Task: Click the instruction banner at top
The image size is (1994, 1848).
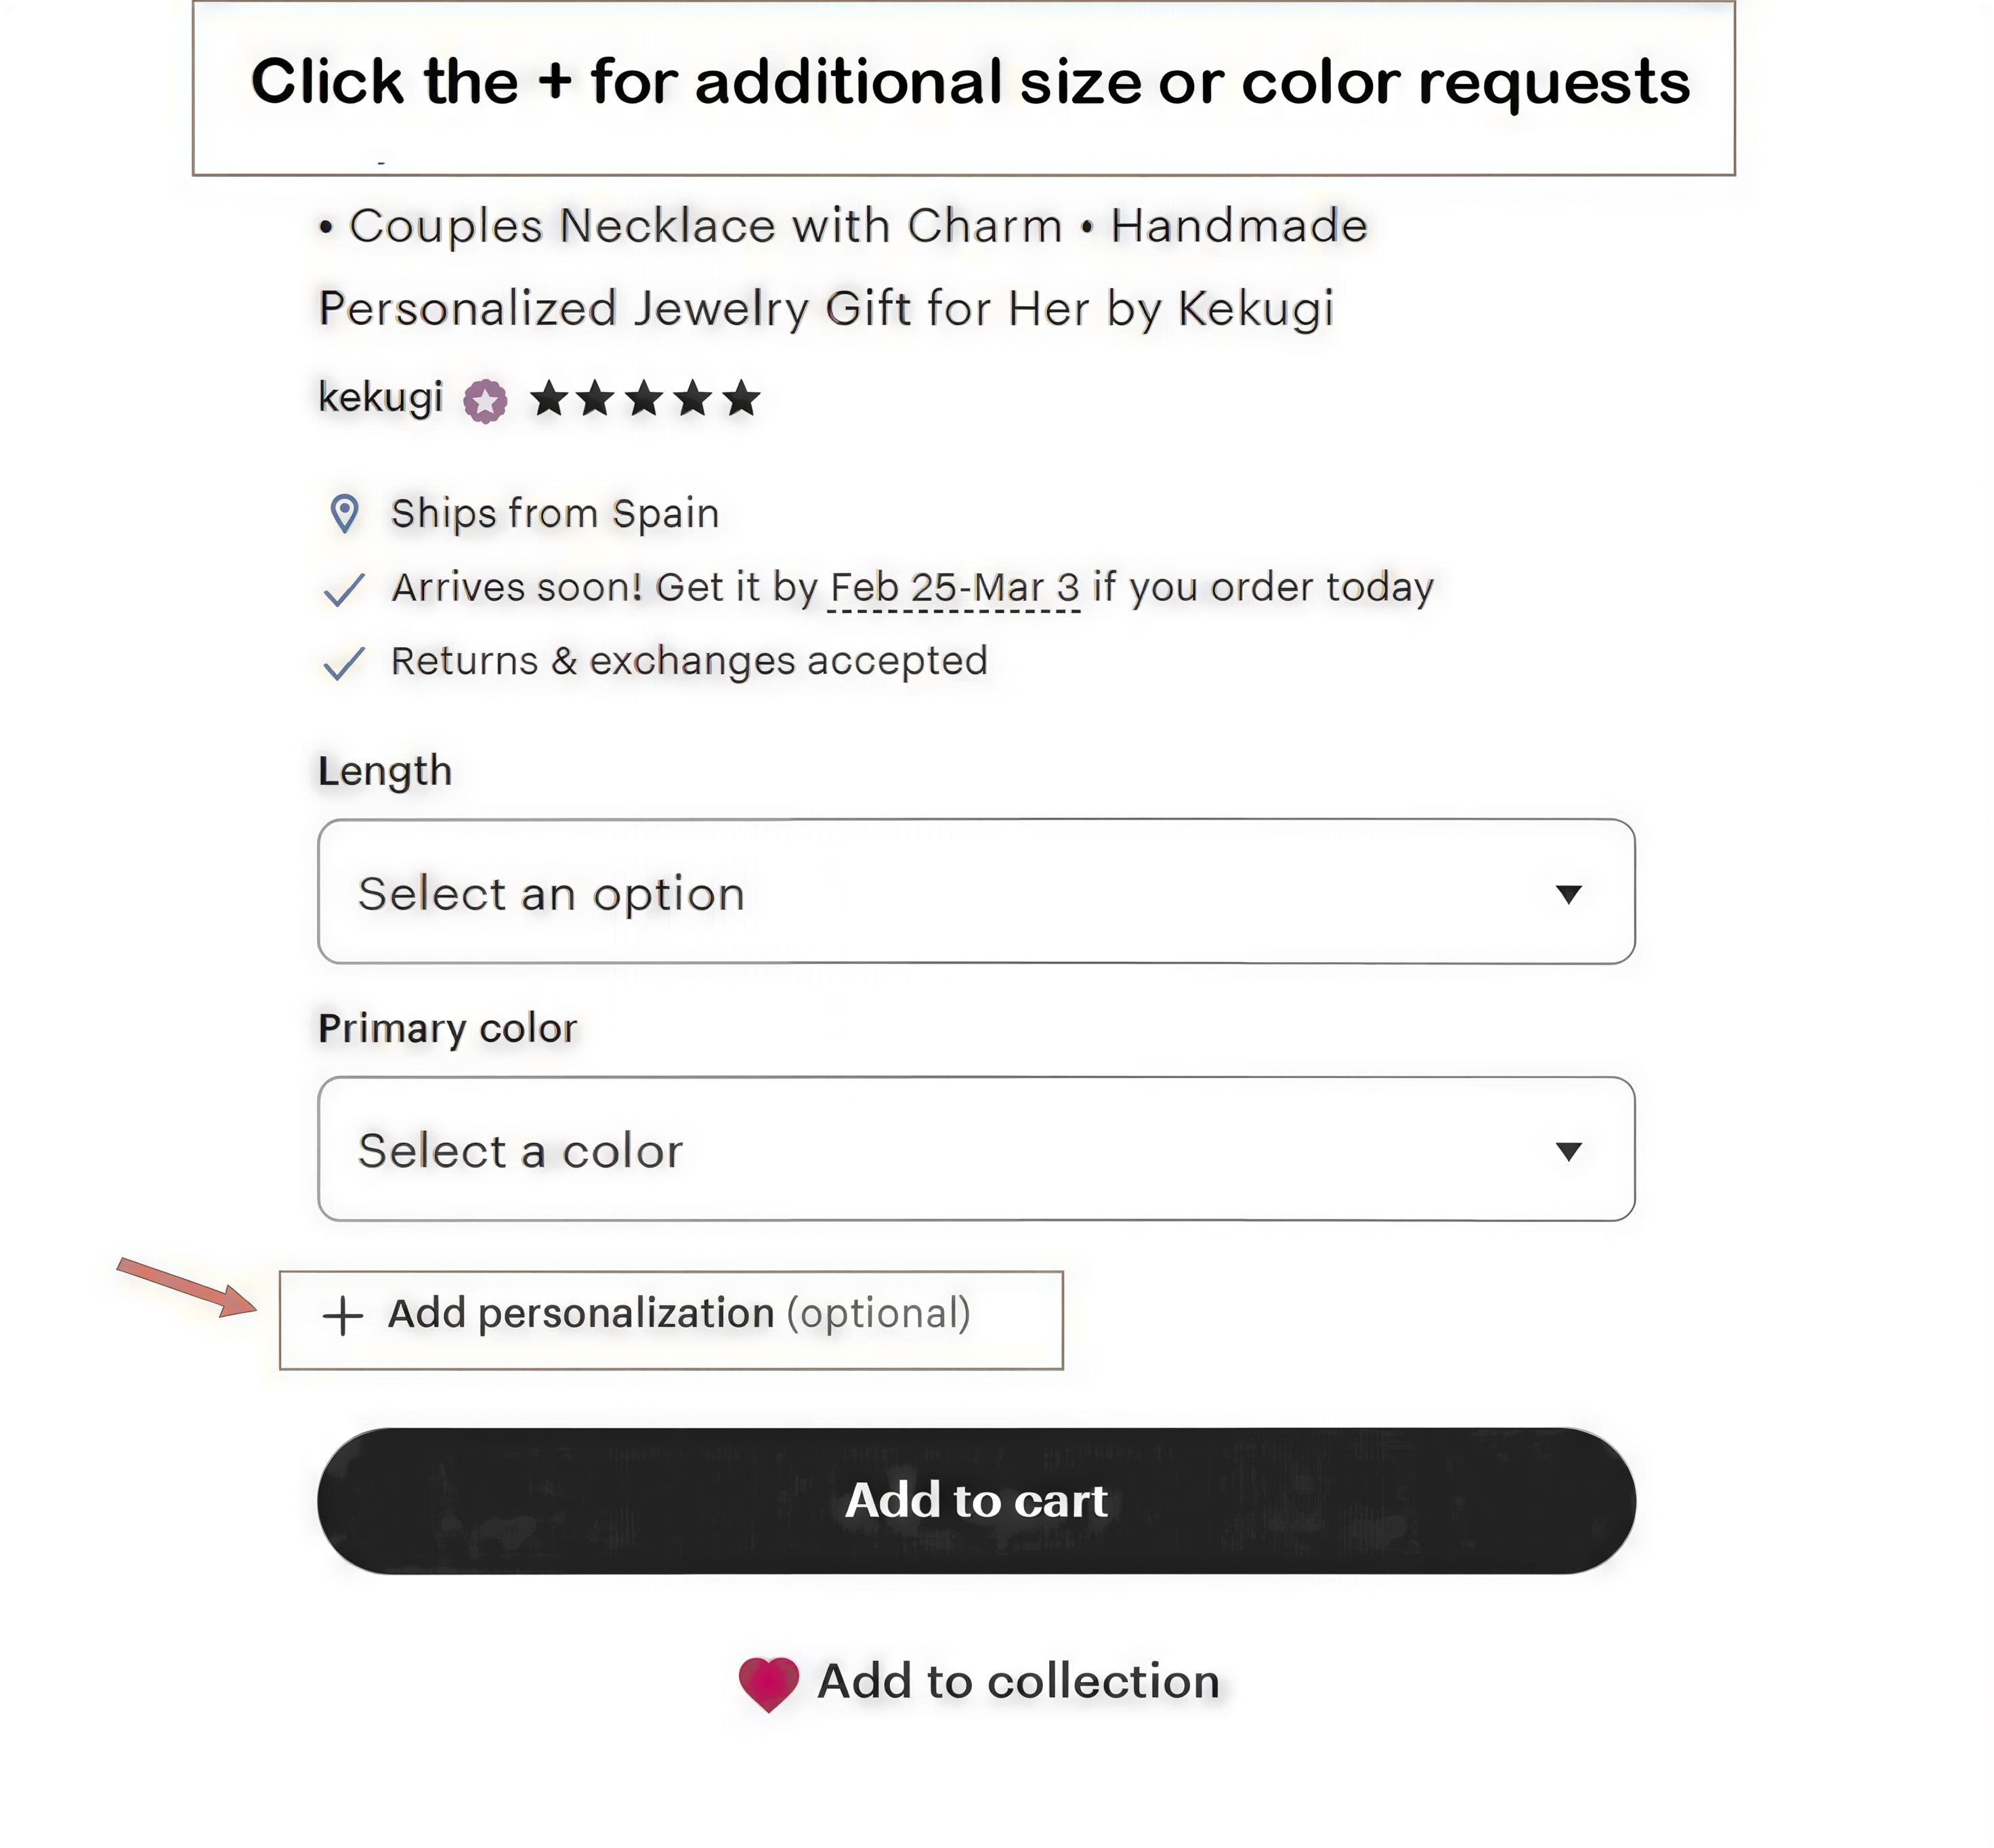Action: tap(964, 88)
